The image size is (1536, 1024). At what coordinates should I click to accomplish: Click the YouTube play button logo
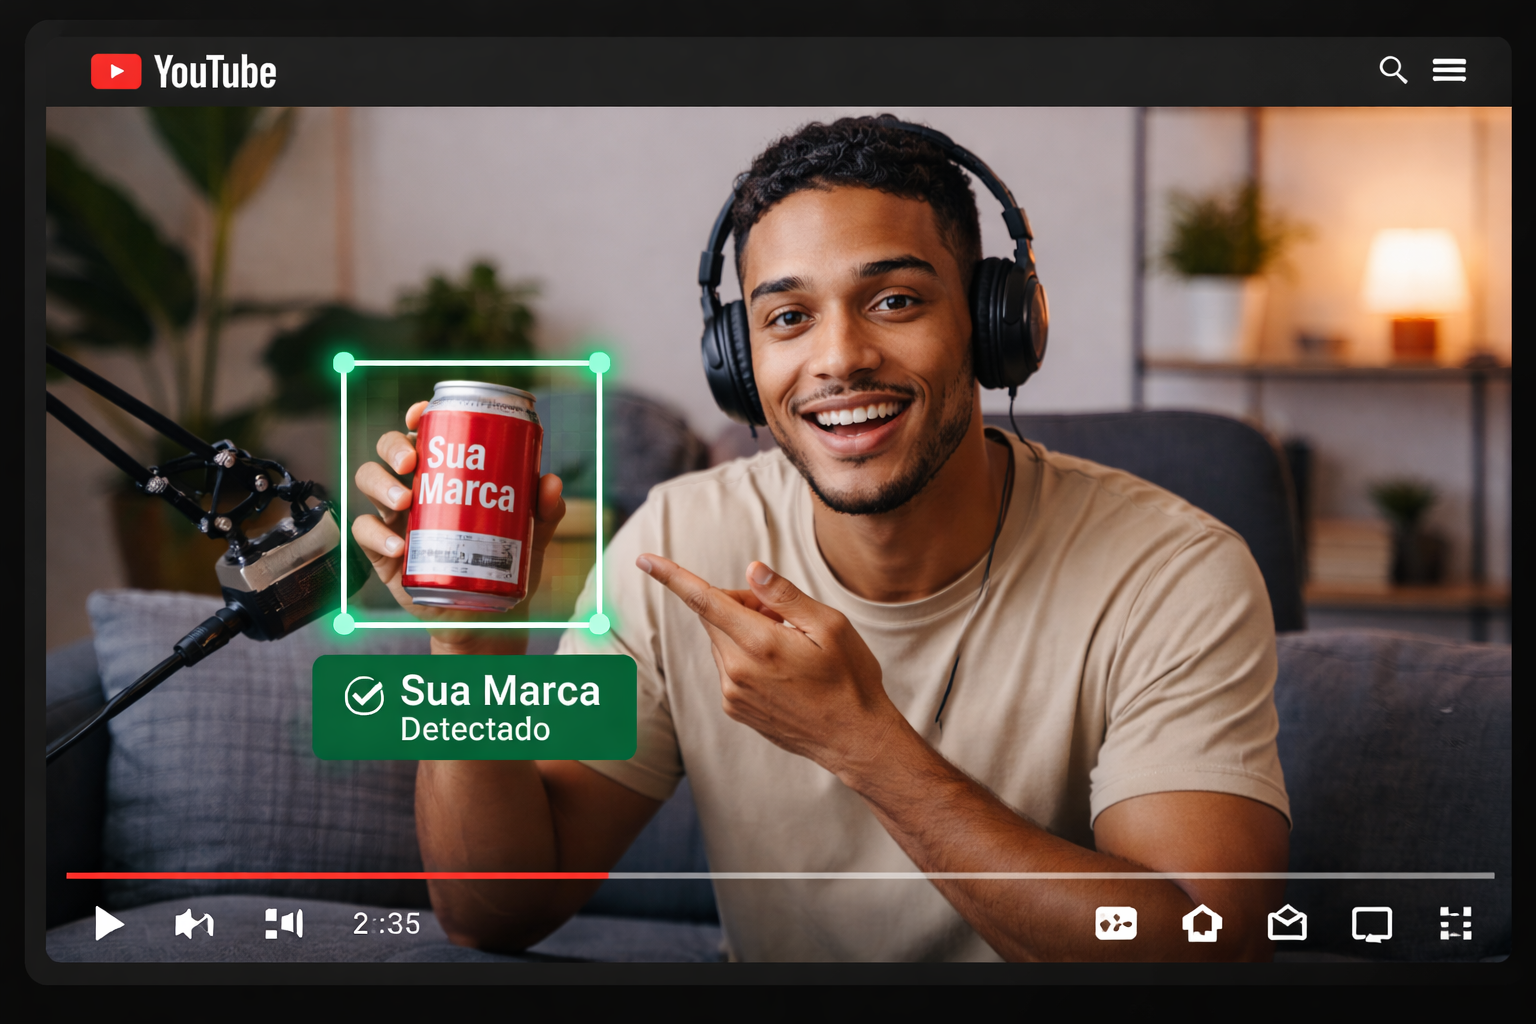[116, 70]
